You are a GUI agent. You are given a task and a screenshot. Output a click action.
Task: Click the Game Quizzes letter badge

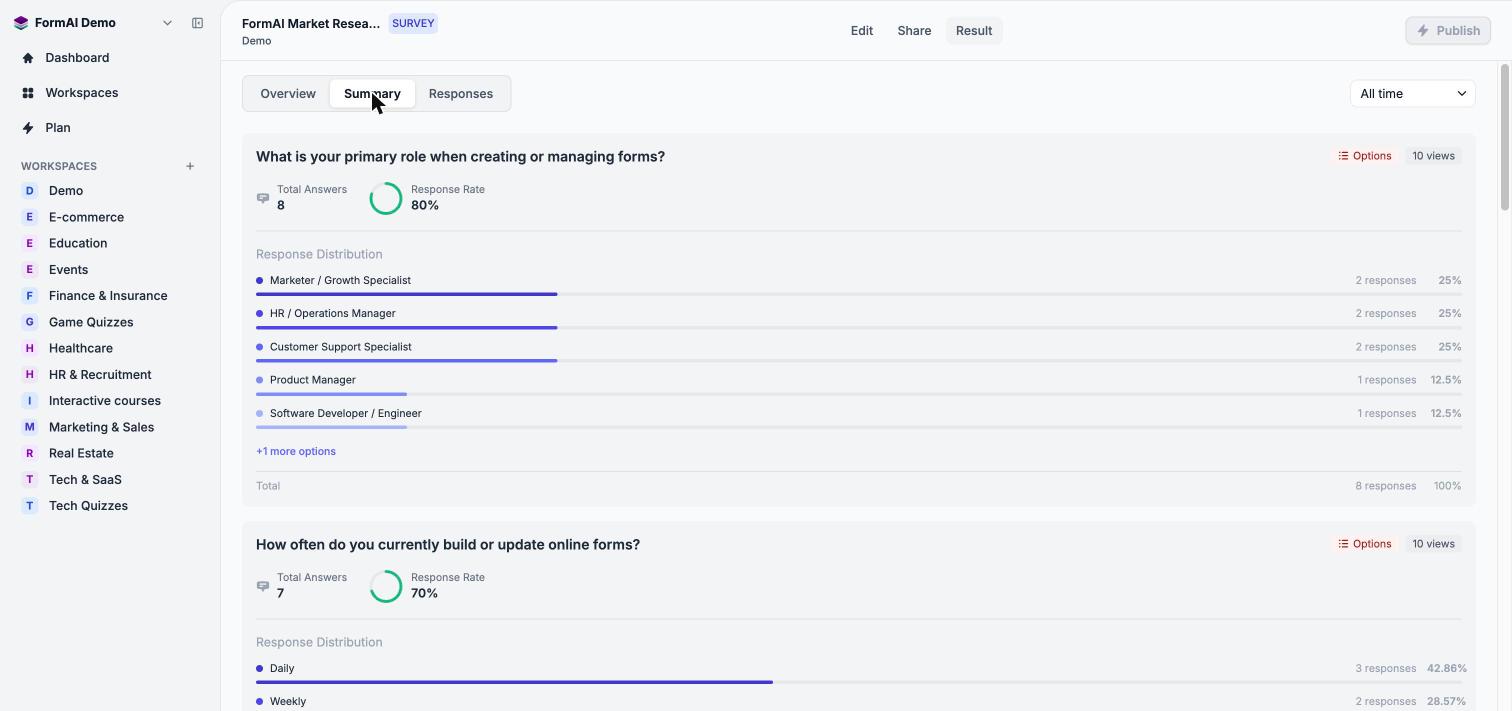click(x=29, y=322)
